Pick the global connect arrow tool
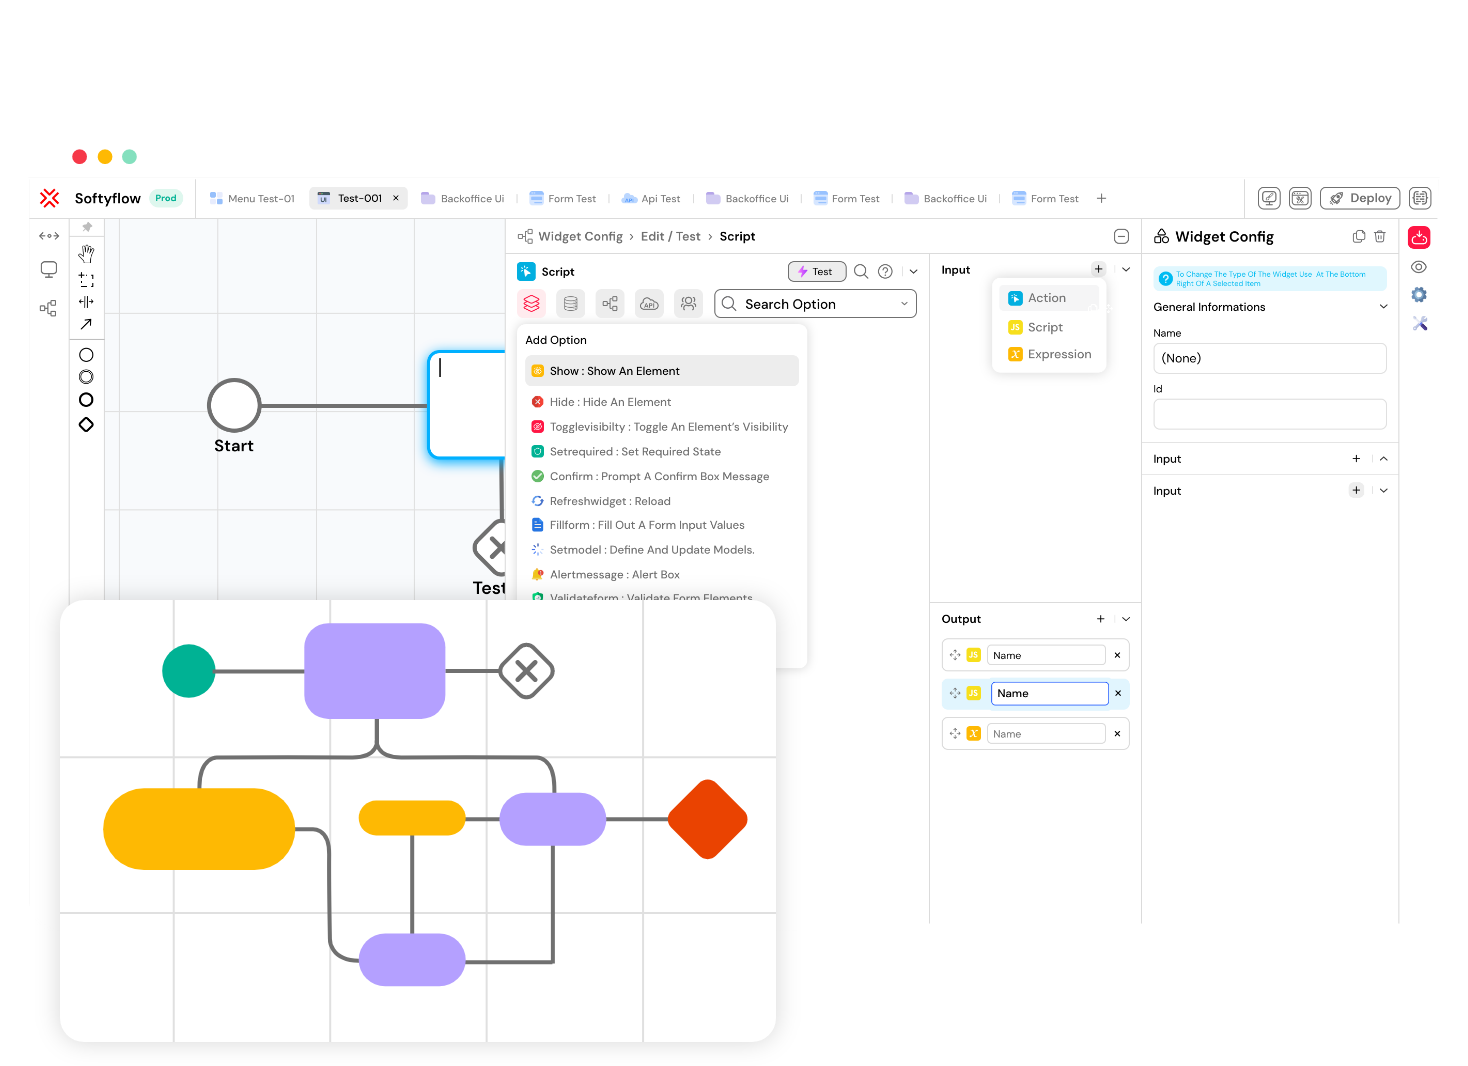The image size is (1468, 1066). (x=87, y=324)
